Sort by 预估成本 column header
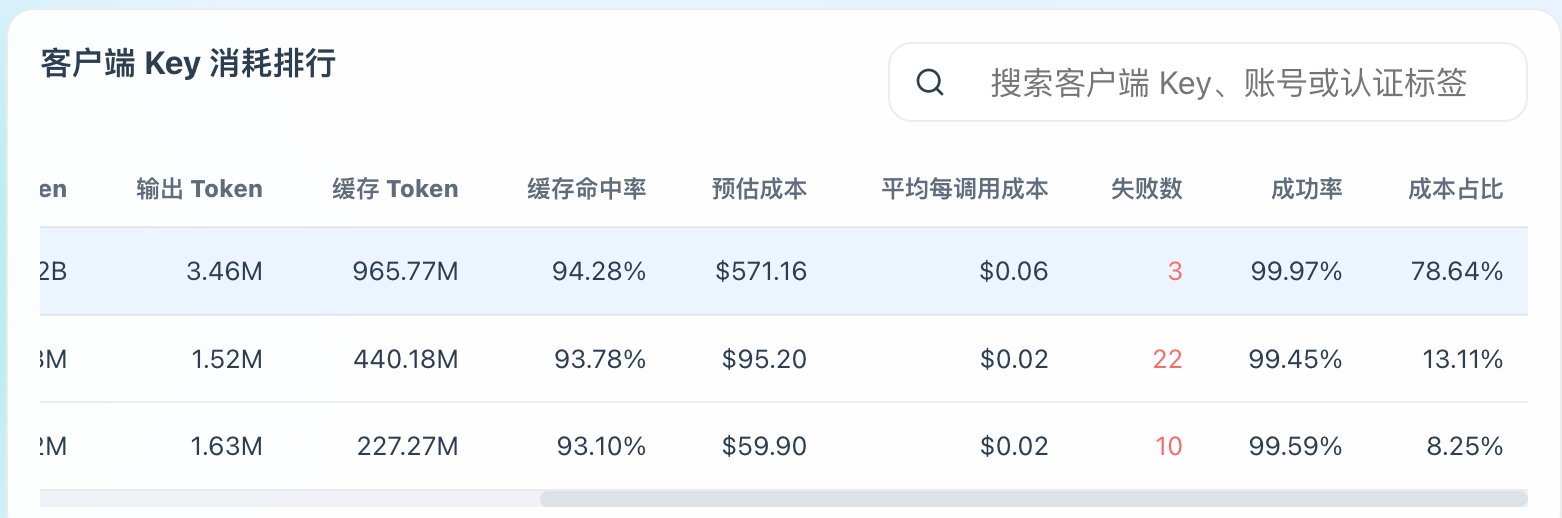This screenshot has width=1562, height=518. coord(759,189)
